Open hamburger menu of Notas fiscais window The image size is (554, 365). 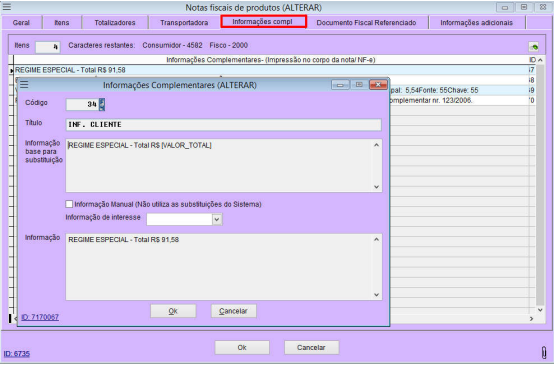(x=6, y=7)
